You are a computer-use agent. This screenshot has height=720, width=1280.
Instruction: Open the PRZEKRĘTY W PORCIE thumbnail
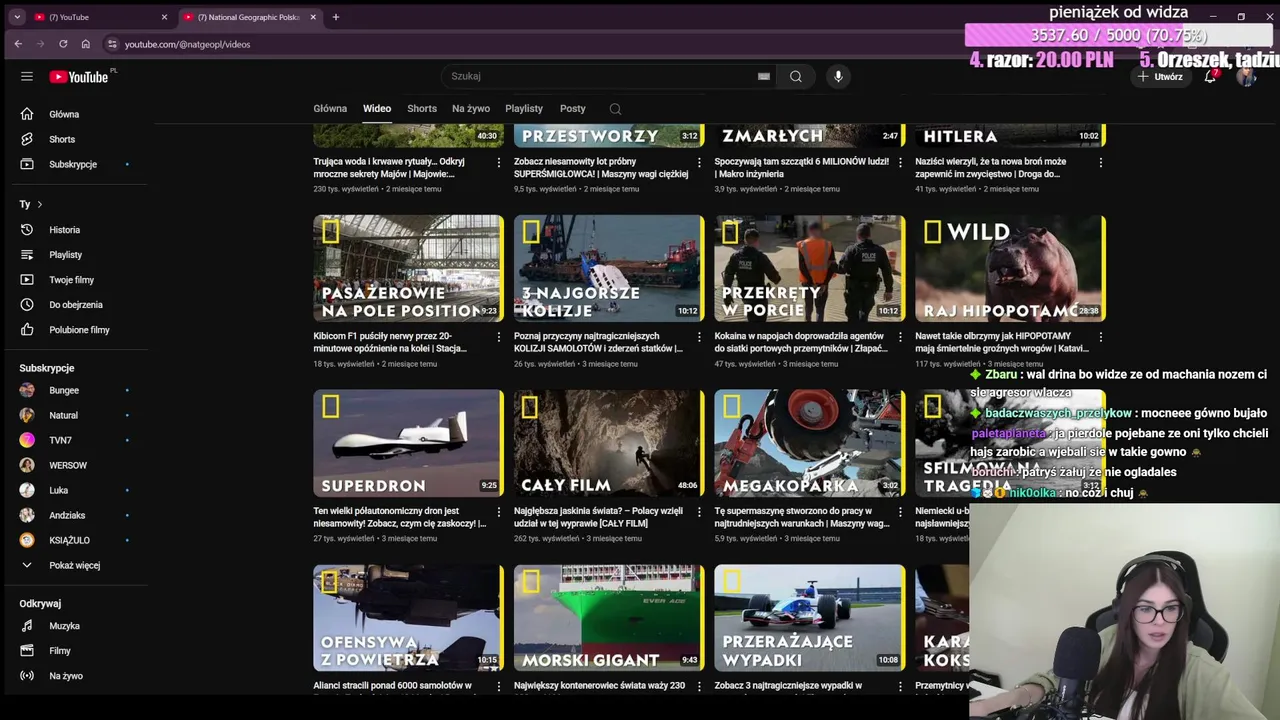(x=810, y=268)
